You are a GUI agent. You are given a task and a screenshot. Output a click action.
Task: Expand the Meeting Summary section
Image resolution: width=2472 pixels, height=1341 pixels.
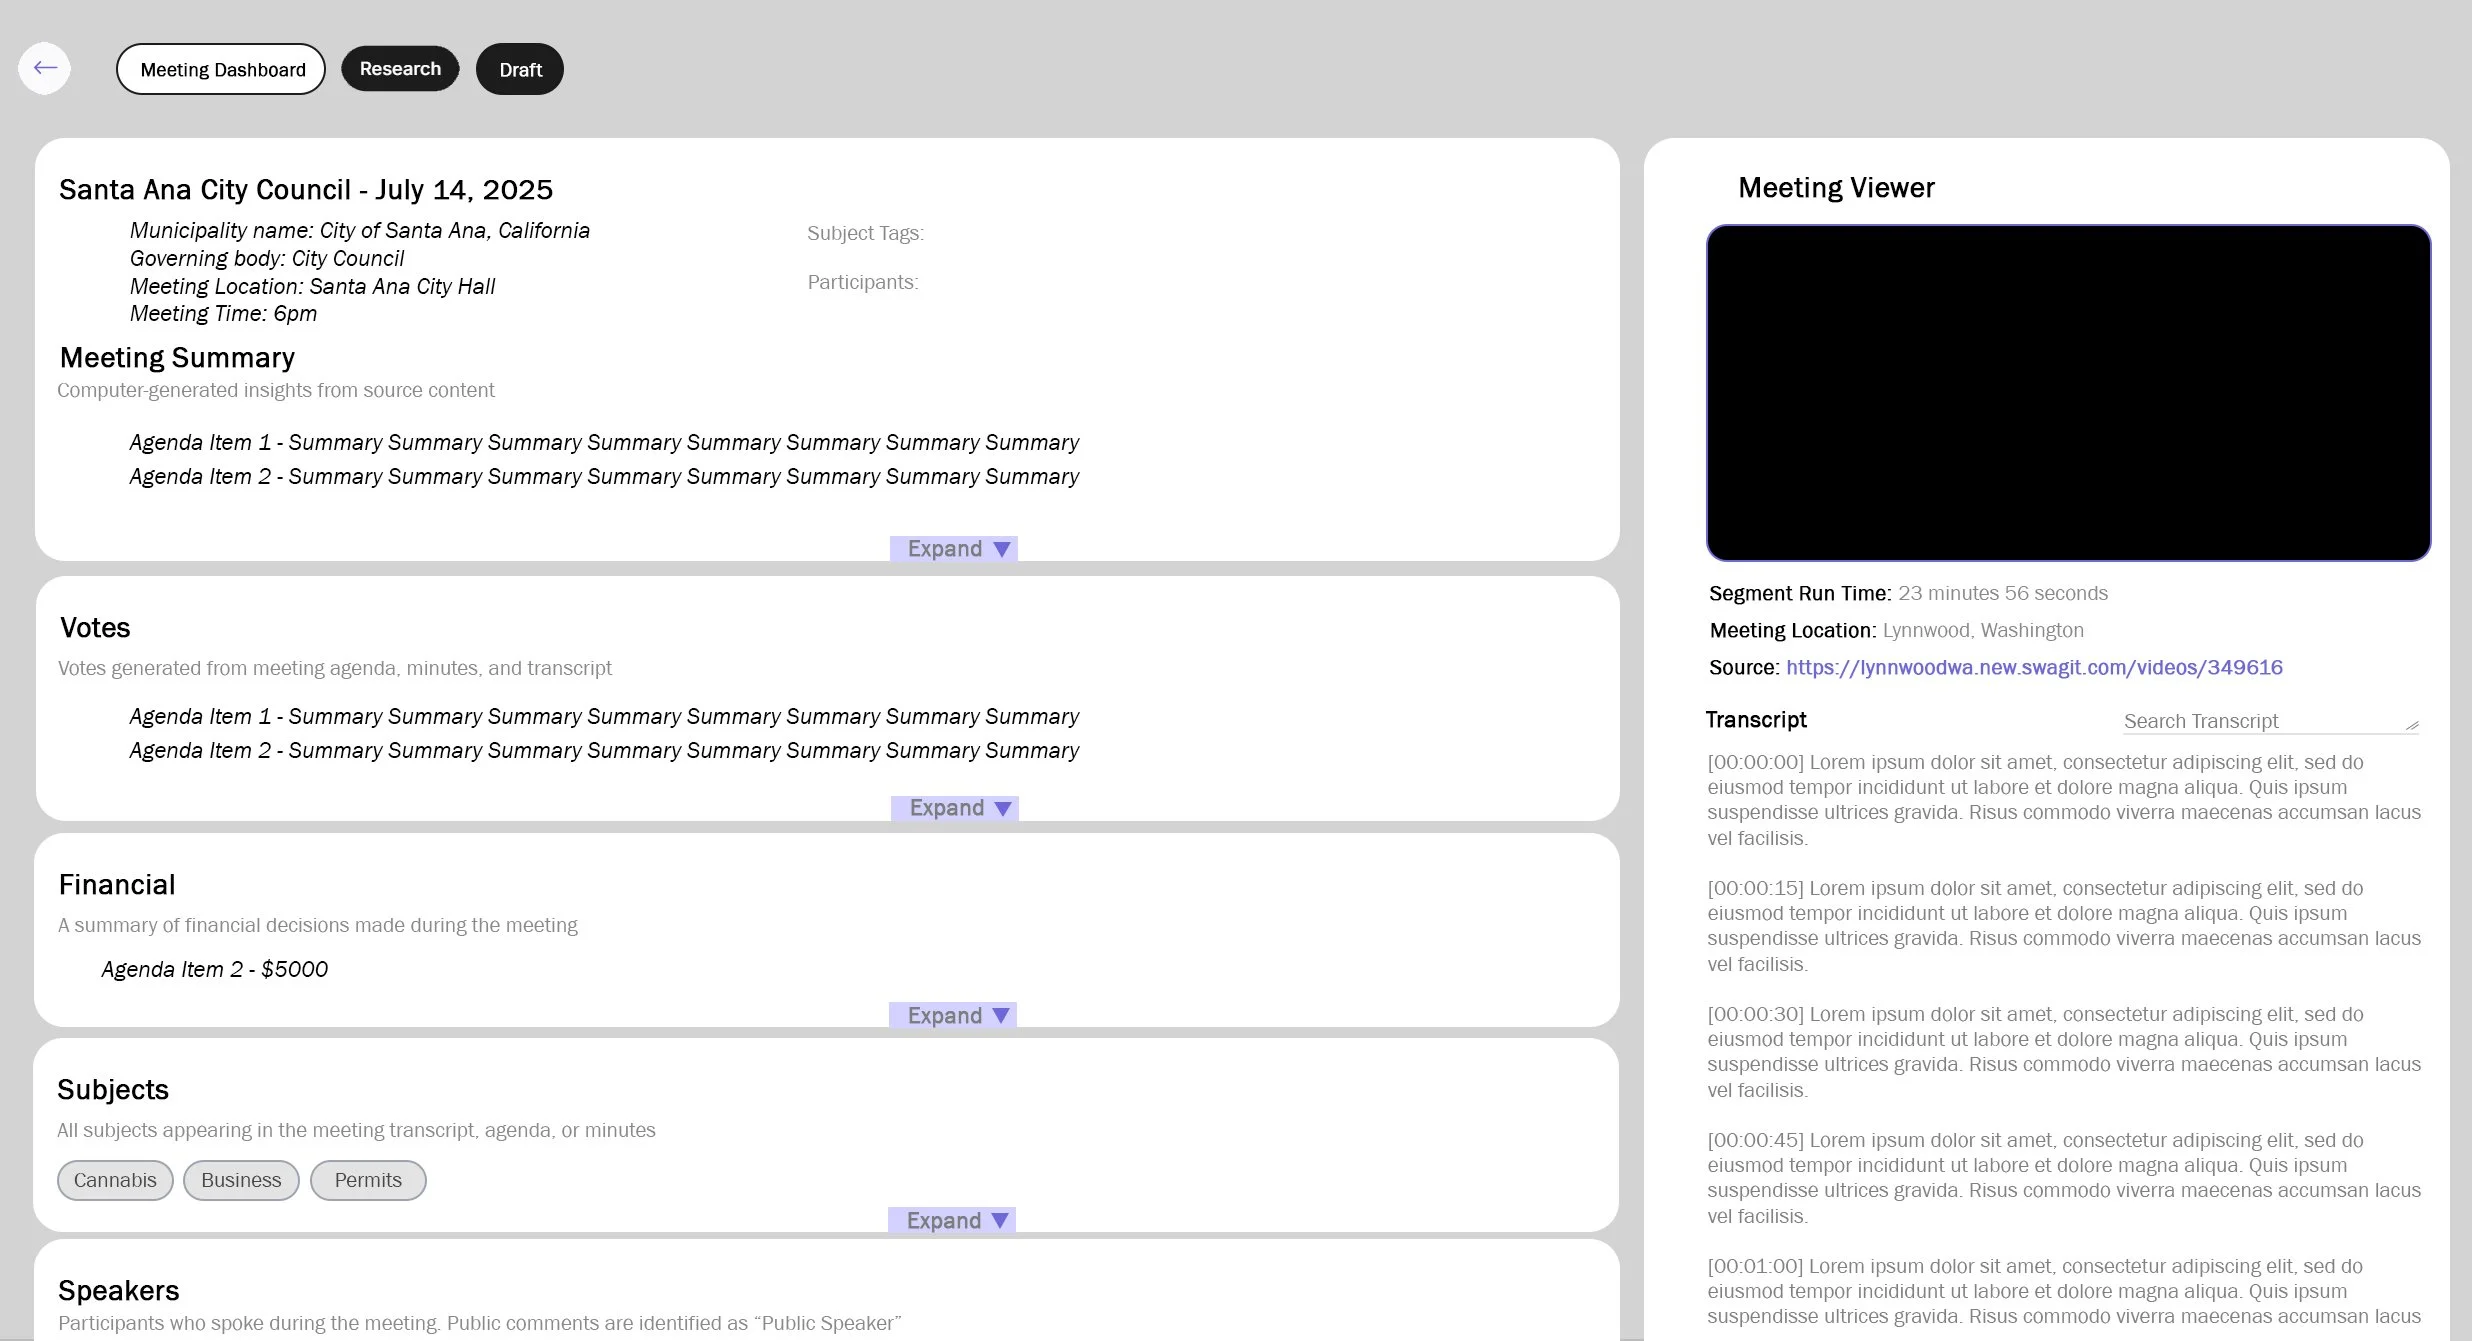point(954,549)
